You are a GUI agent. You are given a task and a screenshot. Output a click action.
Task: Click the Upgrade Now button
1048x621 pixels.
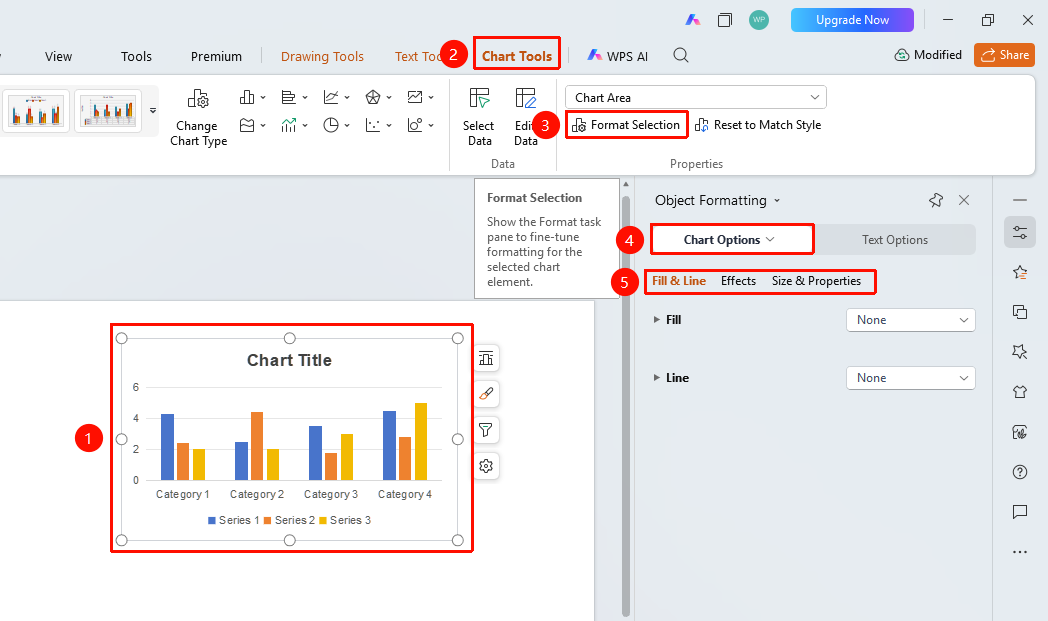[x=852, y=20]
